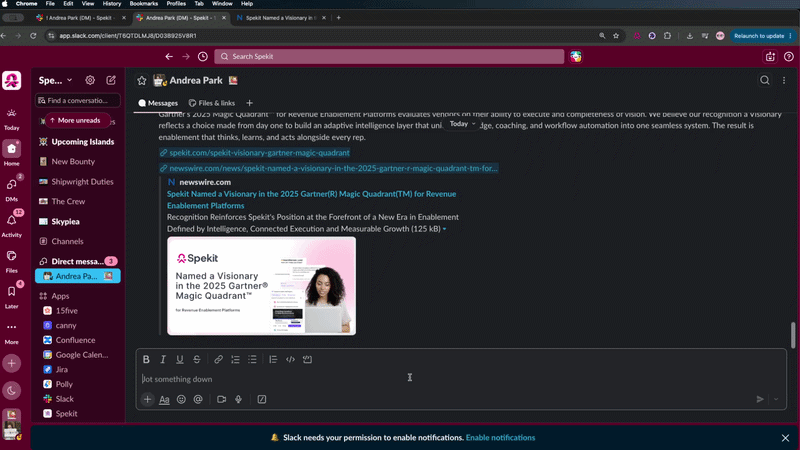Open the slash shortcuts menu

pyautogui.click(x=262, y=399)
